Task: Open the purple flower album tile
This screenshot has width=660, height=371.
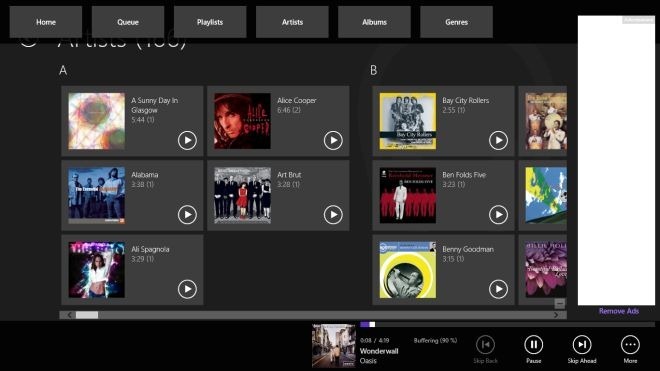Action: [543, 270]
